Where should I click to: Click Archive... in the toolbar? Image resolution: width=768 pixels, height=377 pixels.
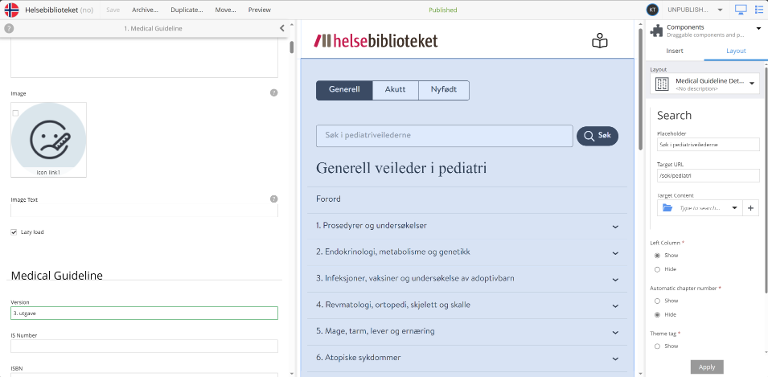pos(145,10)
